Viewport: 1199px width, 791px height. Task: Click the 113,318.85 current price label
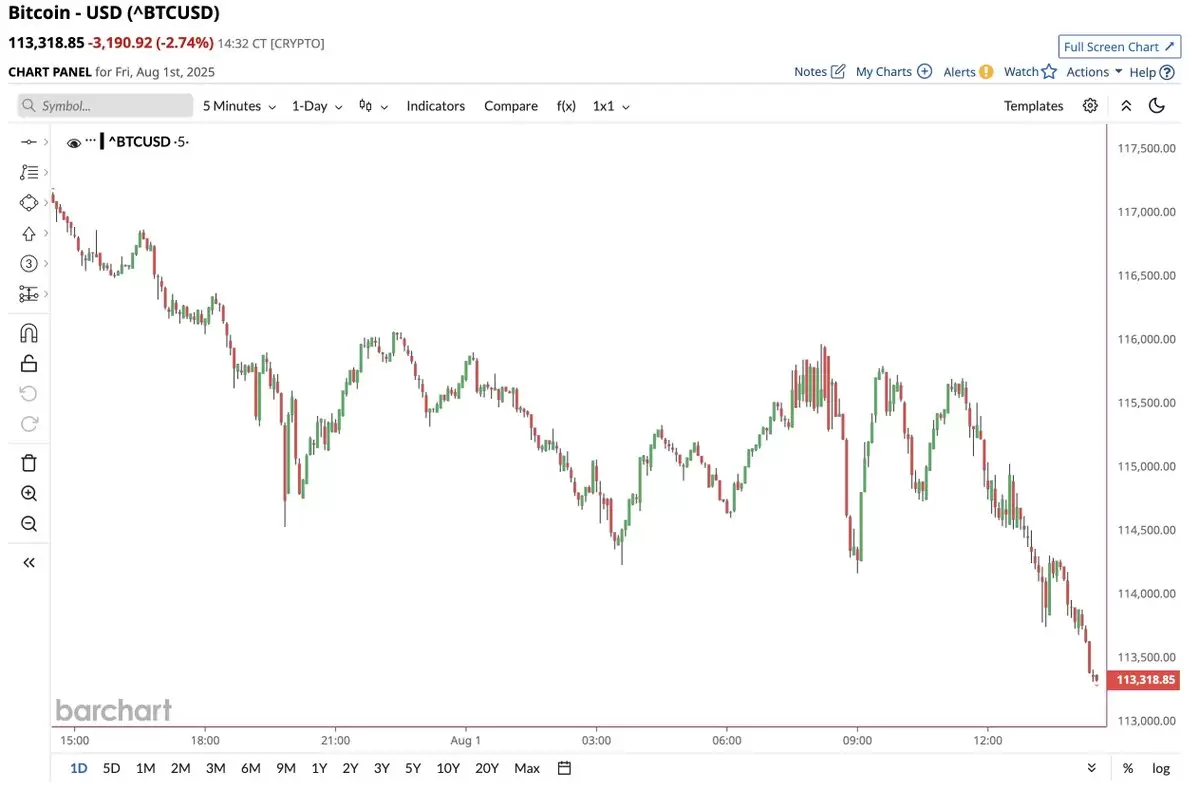1144,679
